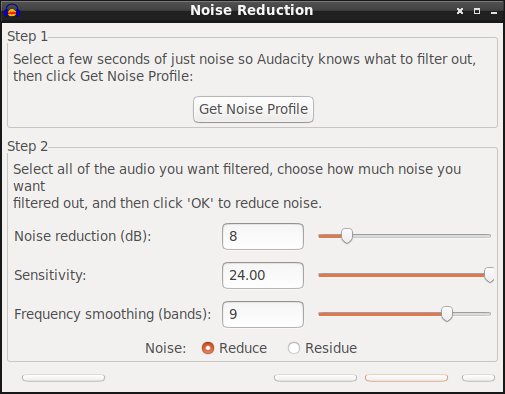
Task: Click the empty gray track of the Noise reduction slider
Action: pyautogui.click(x=421, y=236)
